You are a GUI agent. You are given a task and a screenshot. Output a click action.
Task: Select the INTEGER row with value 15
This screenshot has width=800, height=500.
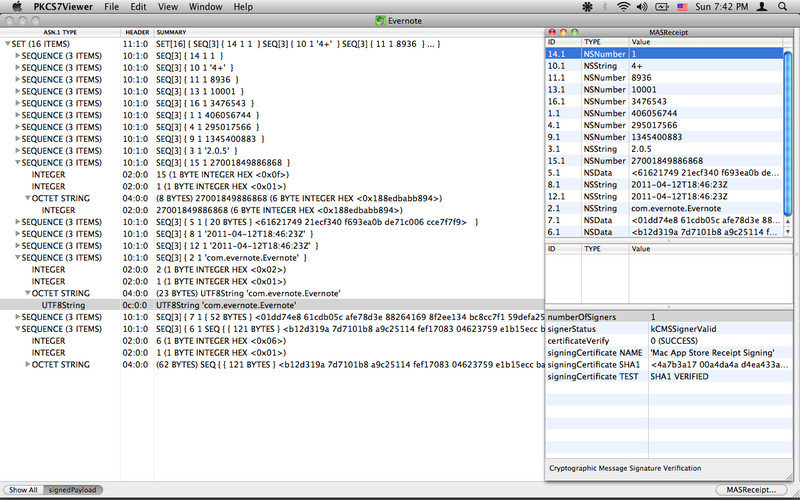[x=272, y=174]
